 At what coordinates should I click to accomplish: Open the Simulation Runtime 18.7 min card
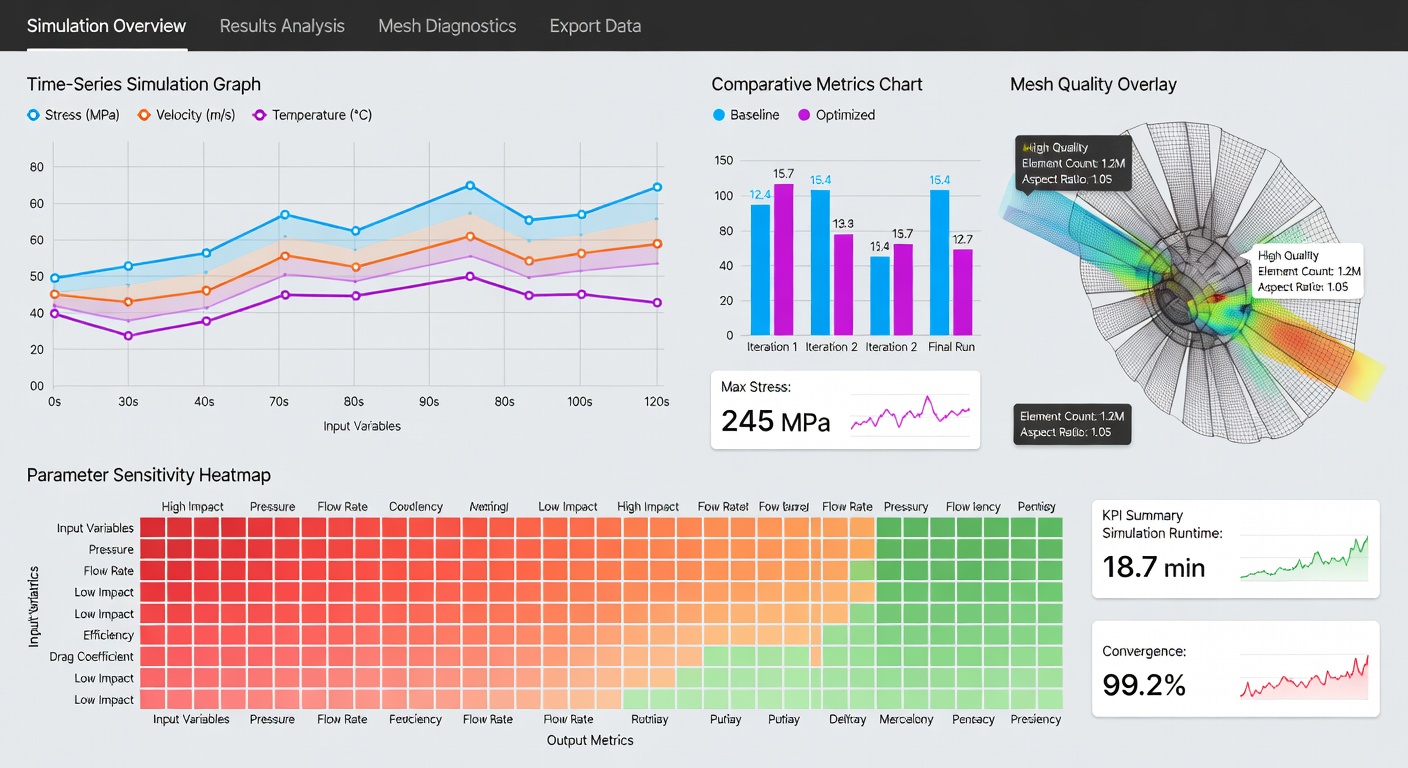pos(1236,549)
